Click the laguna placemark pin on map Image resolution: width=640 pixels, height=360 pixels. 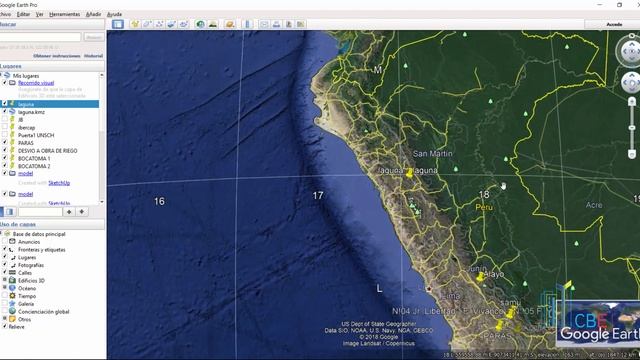[409, 173]
